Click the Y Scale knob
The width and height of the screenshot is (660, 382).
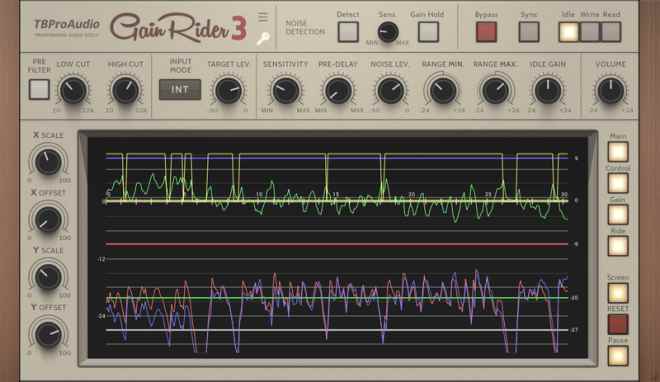point(48,276)
